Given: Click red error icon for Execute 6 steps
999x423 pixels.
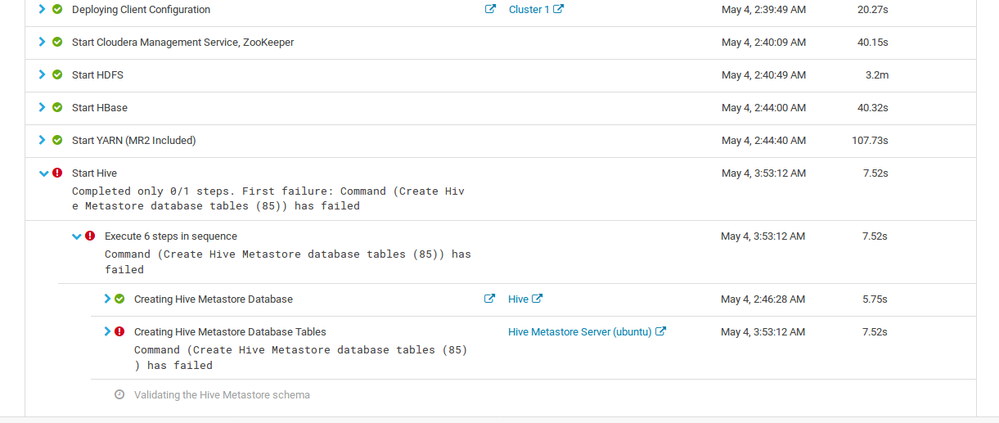Looking at the screenshot, I should (90, 236).
